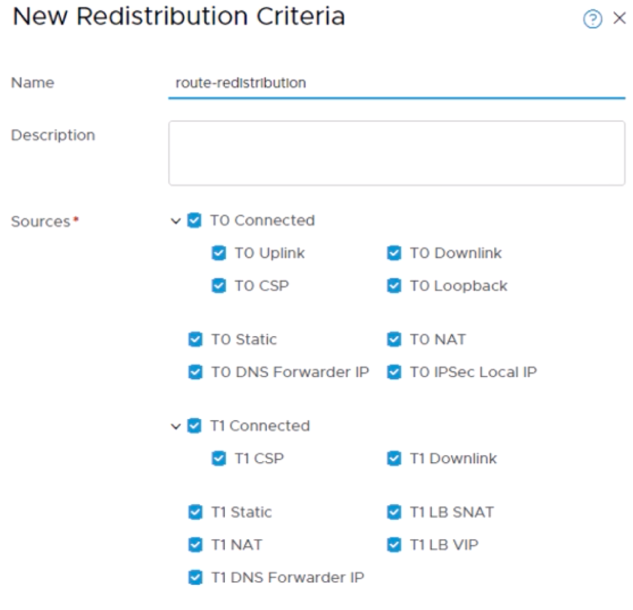Toggle T0 DNS Forwarder IP checkbox
The height and width of the screenshot is (610, 633).
[195, 372]
